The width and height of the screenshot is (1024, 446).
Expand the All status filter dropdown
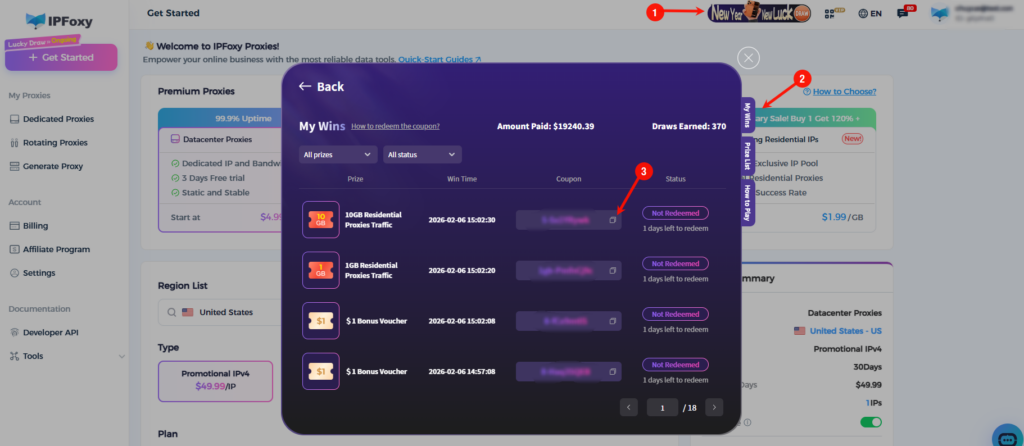point(423,154)
